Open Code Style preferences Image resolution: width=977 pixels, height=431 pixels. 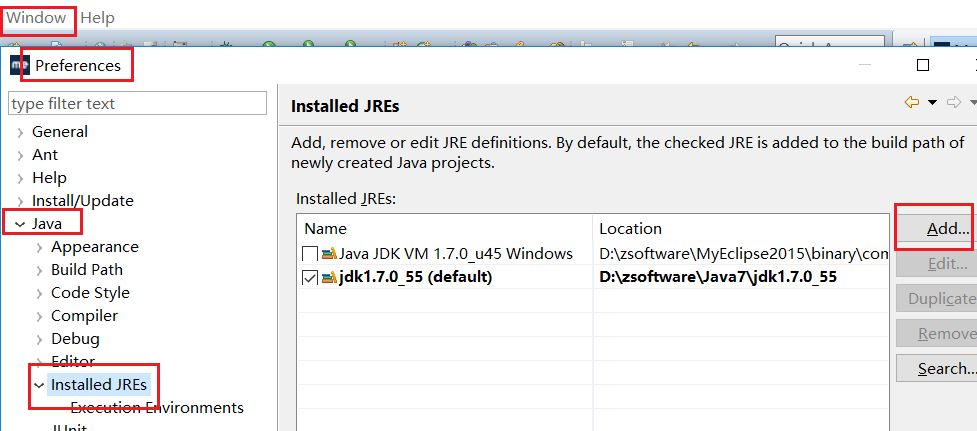click(90, 293)
